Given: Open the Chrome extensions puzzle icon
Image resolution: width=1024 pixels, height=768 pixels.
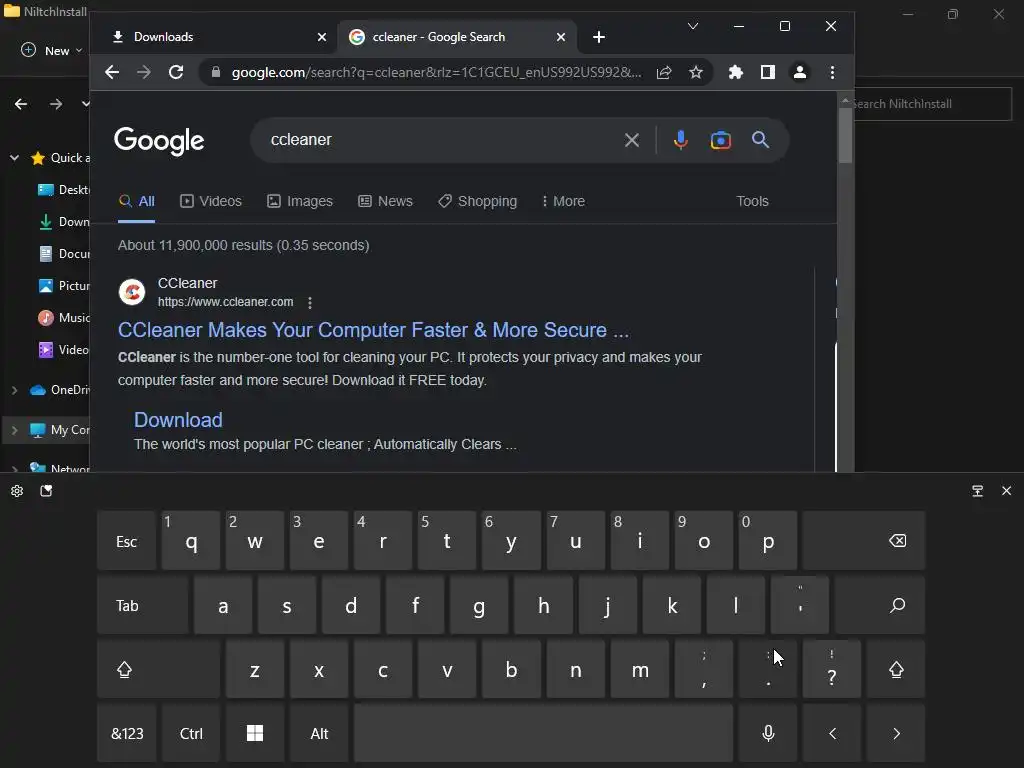Looking at the screenshot, I should pyautogui.click(x=736, y=72).
